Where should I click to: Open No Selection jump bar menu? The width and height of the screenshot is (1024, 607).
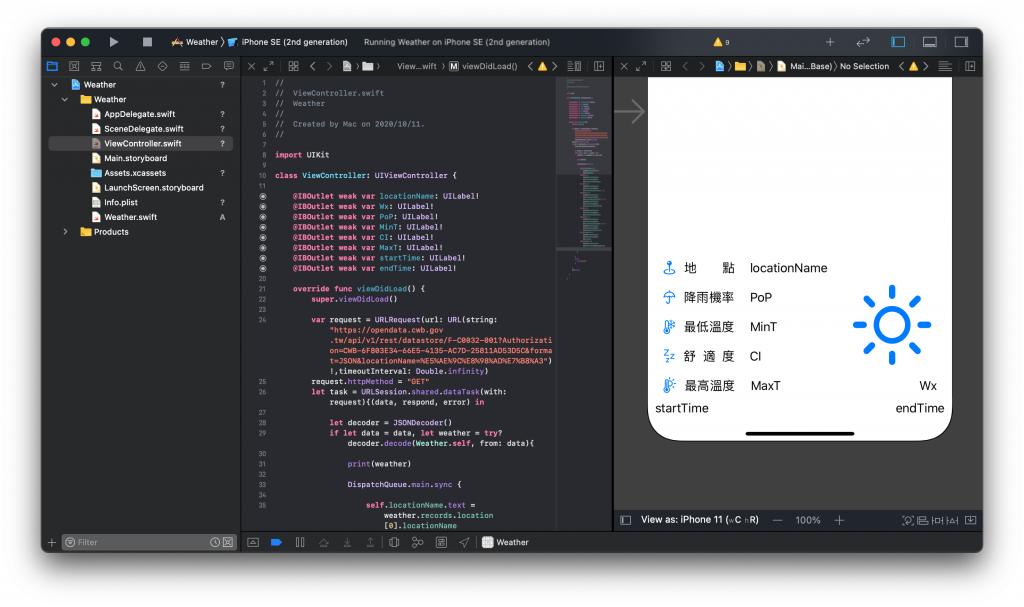point(864,66)
